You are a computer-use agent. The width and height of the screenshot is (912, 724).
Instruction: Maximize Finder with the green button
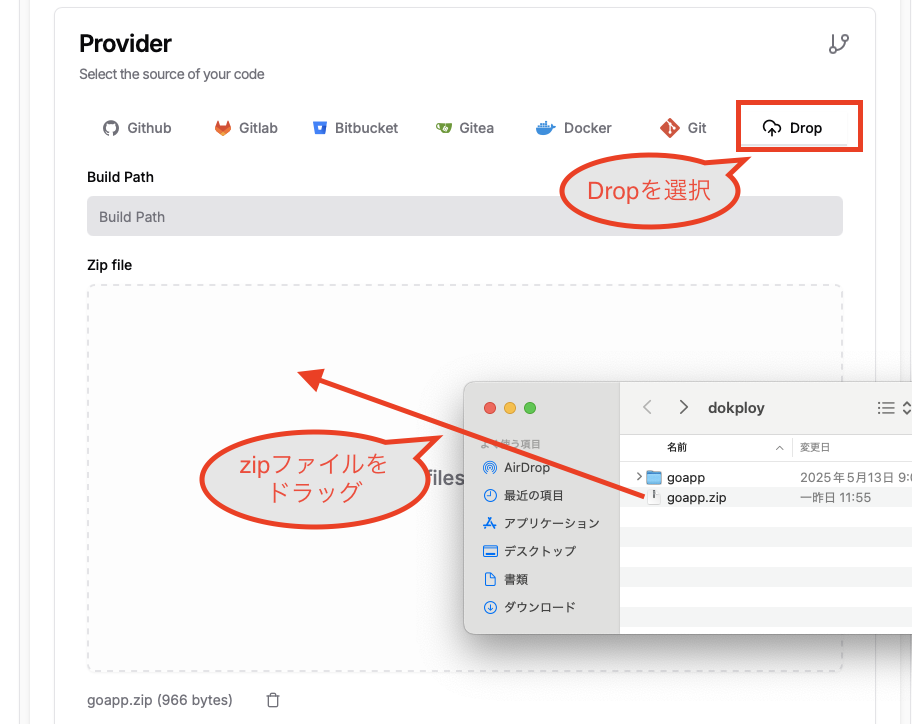(530, 408)
